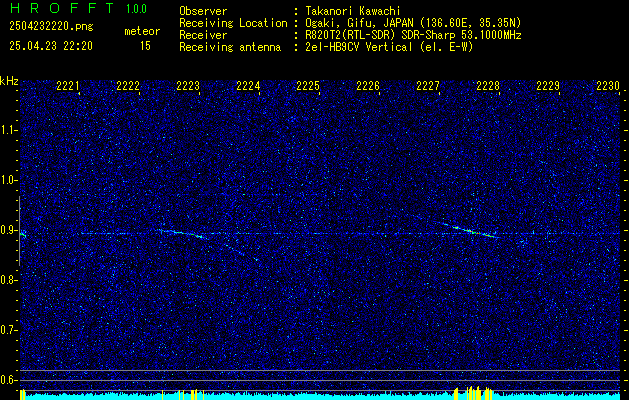Click the kHz axis unit label
Screen dimensions: 629x400
pos(9,81)
